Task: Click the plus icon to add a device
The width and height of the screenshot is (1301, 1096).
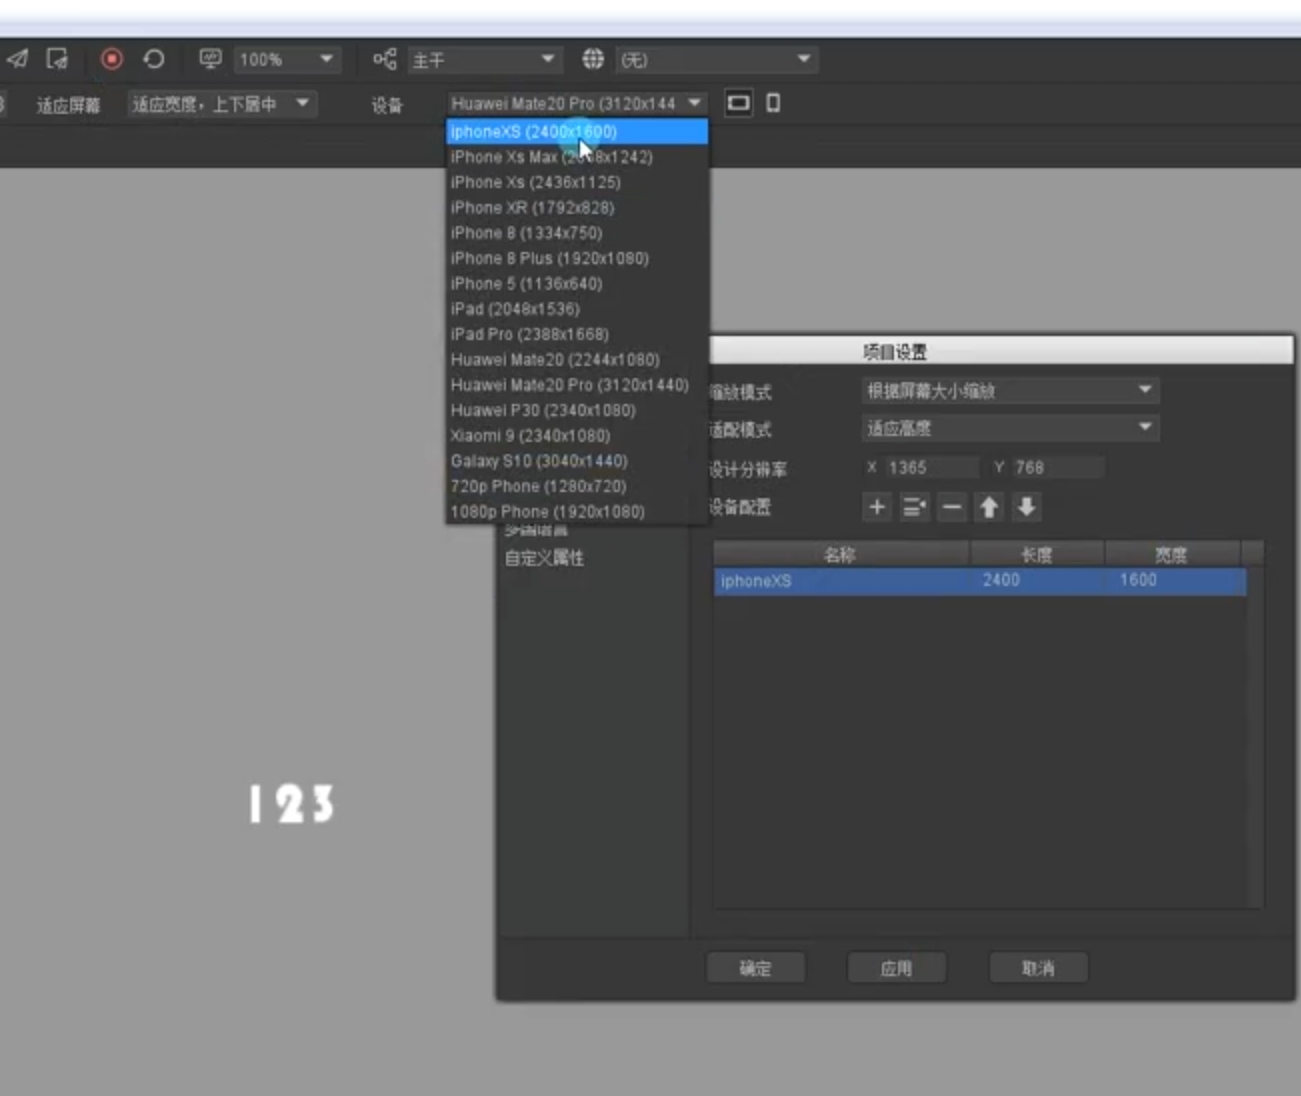Action: (877, 507)
